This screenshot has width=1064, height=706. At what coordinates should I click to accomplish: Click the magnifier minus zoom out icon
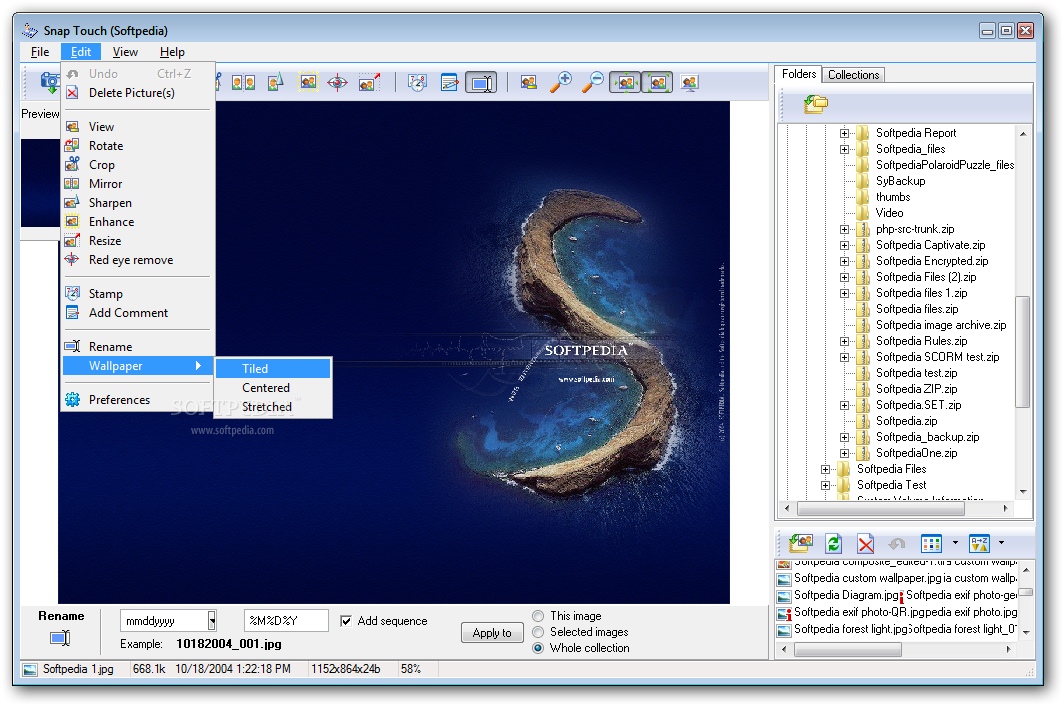(592, 82)
